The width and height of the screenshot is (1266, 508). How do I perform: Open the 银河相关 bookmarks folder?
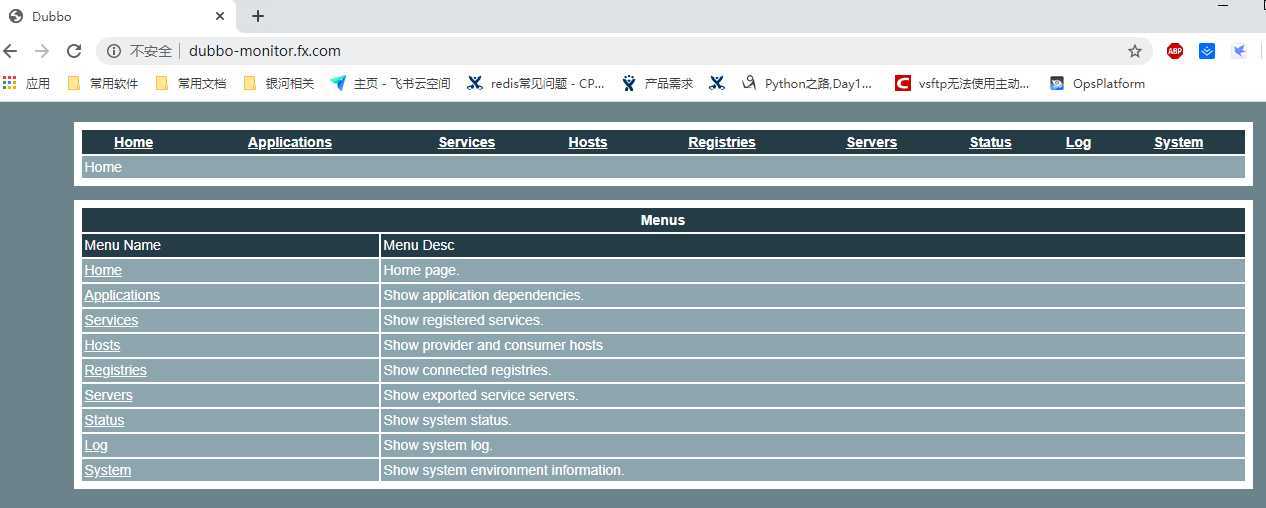point(279,84)
